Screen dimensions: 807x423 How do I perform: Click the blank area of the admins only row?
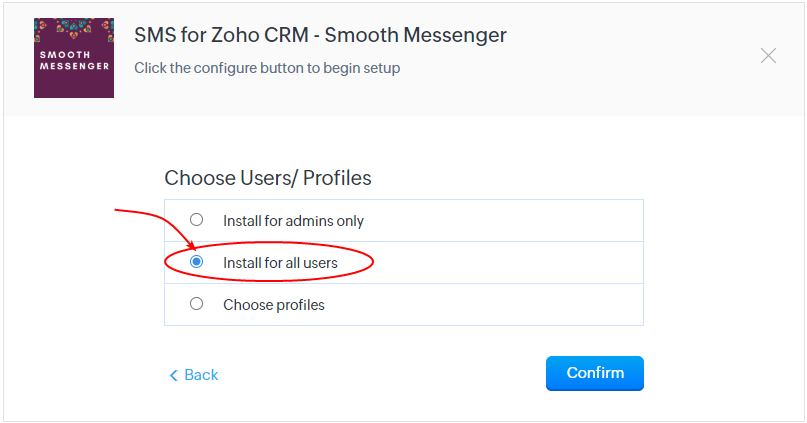coord(502,221)
